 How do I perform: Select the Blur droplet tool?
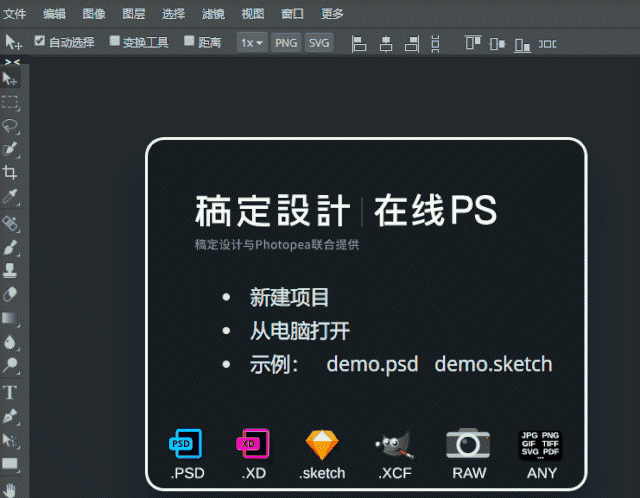point(10,342)
